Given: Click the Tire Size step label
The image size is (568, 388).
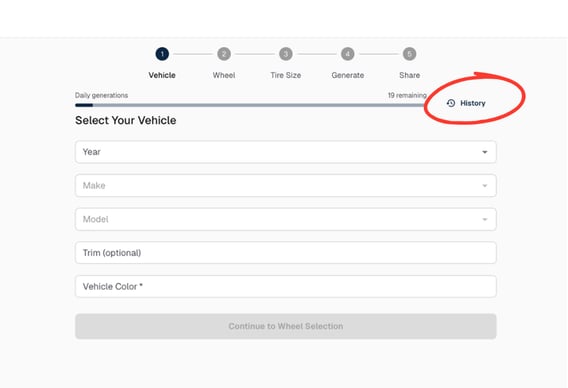Looking at the screenshot, I should 286,75.
